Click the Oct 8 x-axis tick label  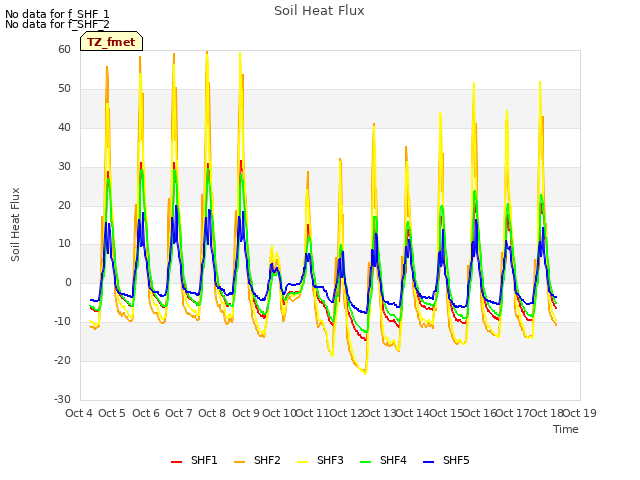coord(212,413)
